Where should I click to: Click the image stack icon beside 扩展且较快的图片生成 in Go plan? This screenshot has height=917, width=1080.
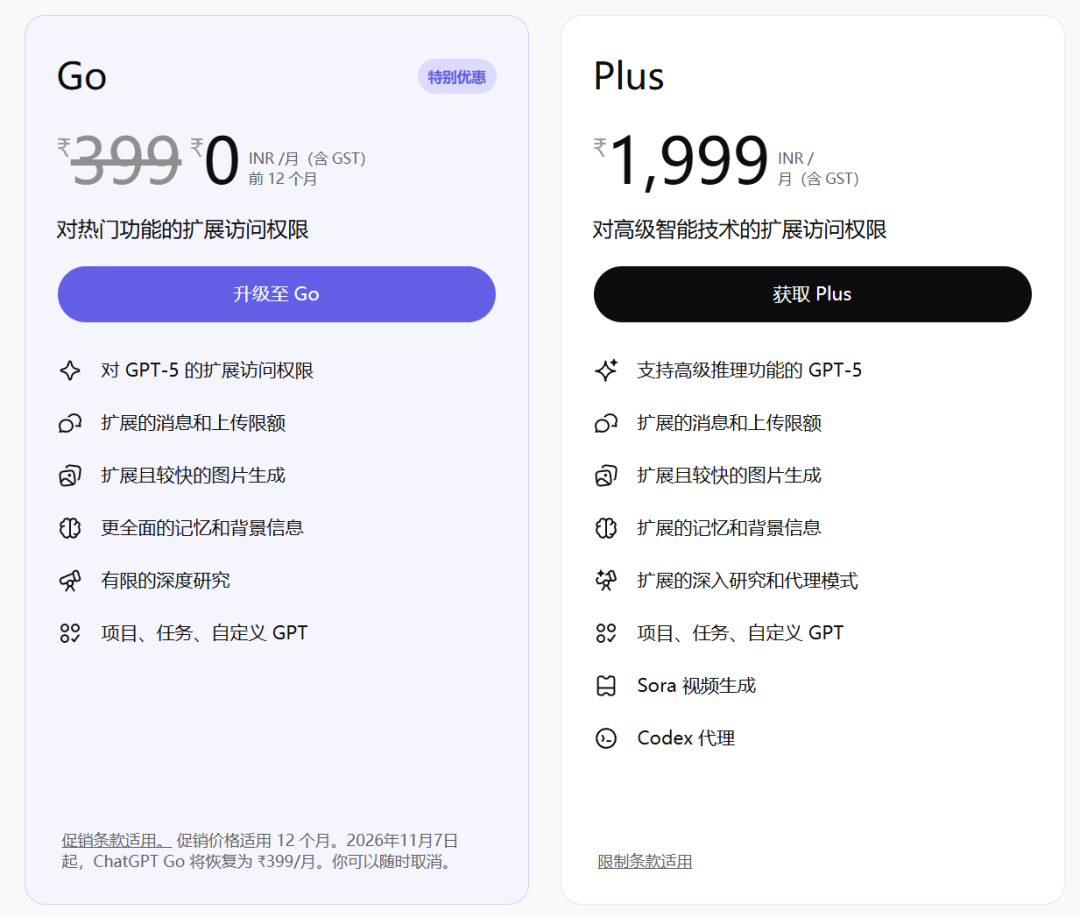click(x=69, y=475)
